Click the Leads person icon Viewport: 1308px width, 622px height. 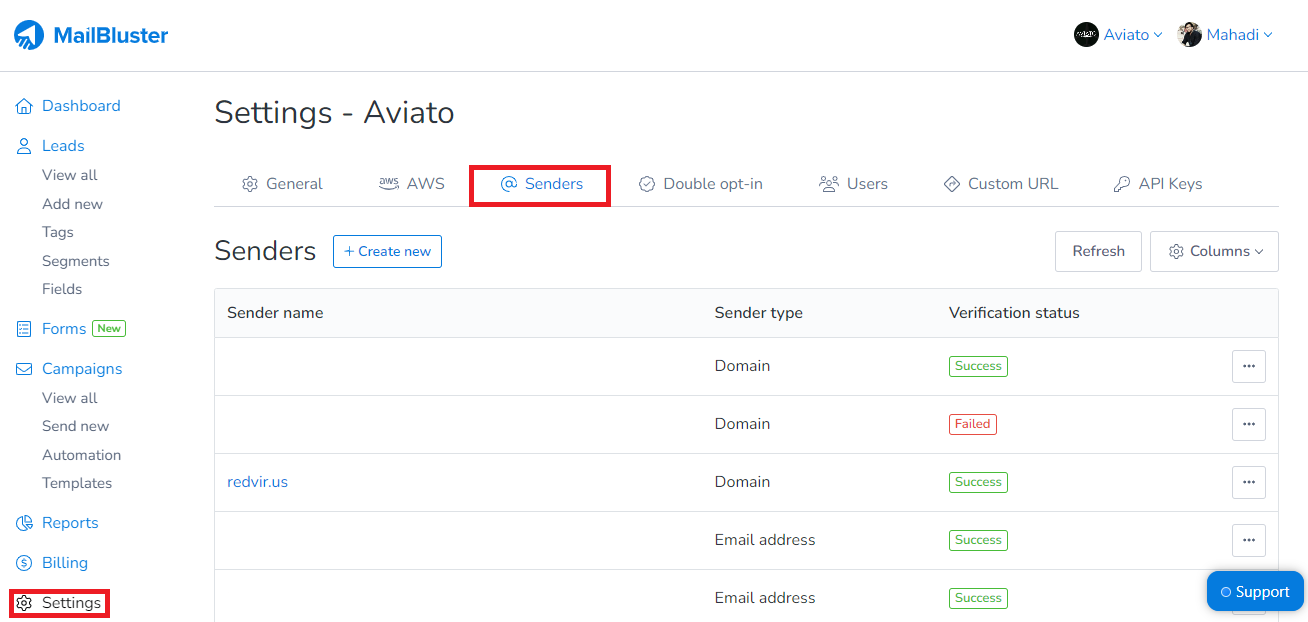(24, 146)
